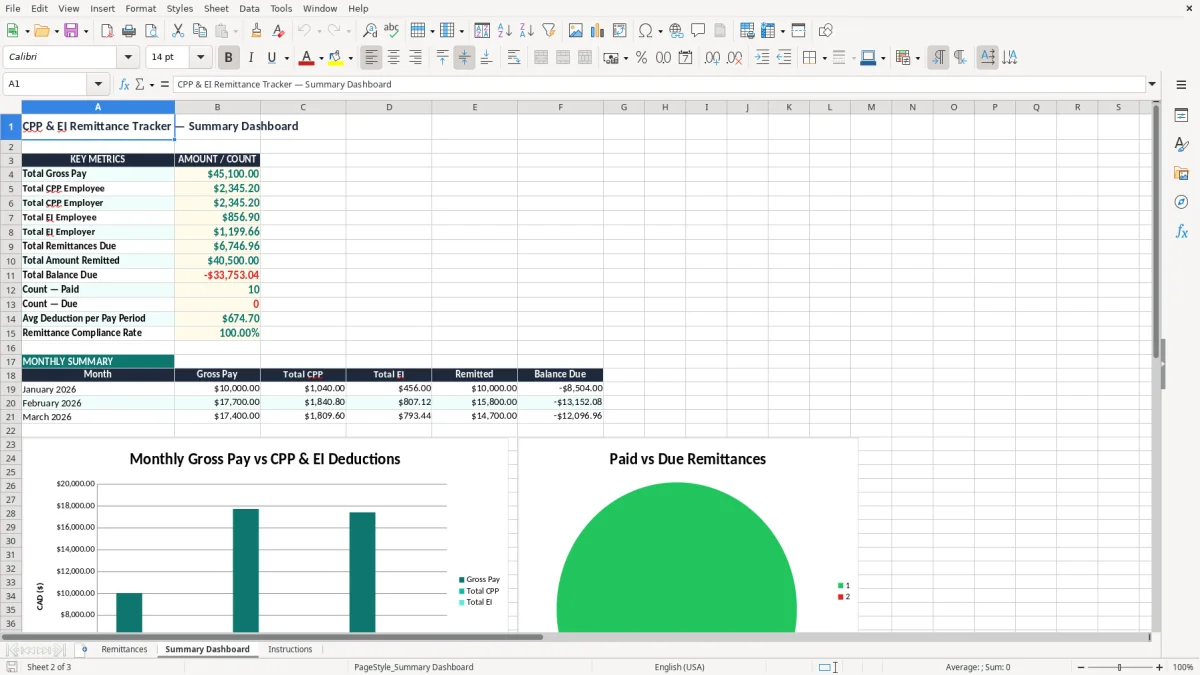Toggle Center Vertically alignment
The width and height of the screenshot is (1200, 675).
click(464, 58)
